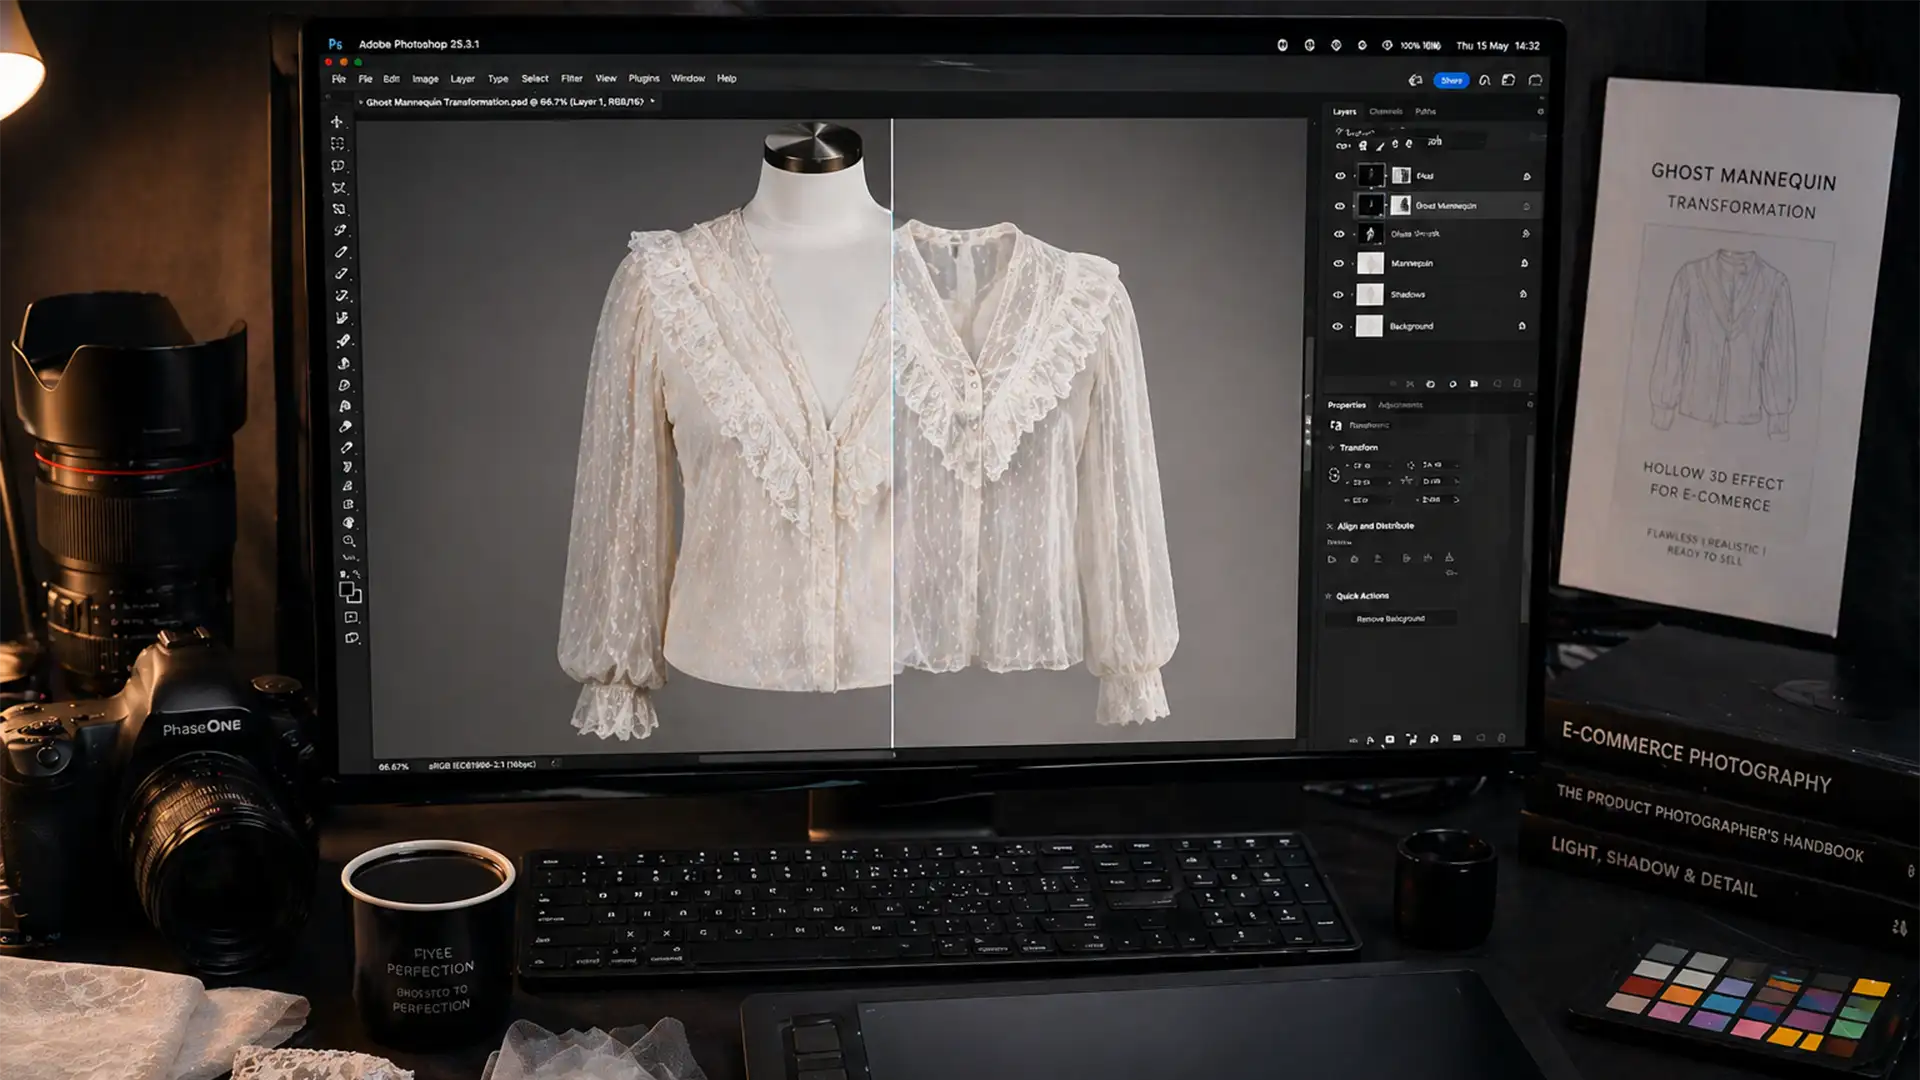Image resolution: width=1920 pixels, height=1080 pixels.
Task: Open the Transform properties icon
Action: pyautogui.click(x=1336, y=425)
